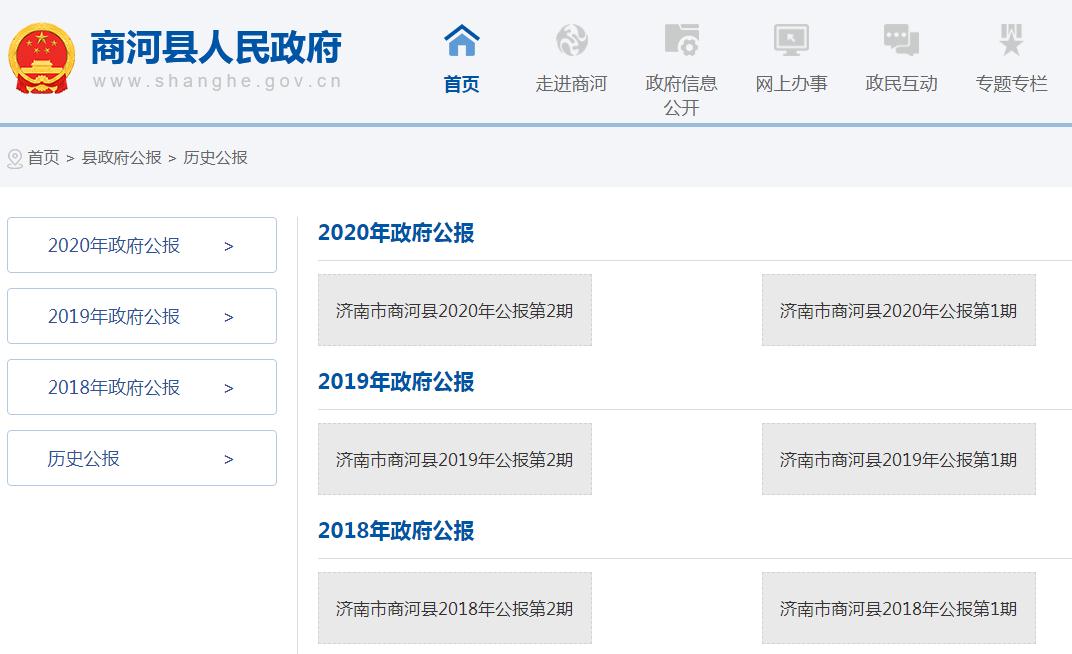Image resolution: width=1072 pixels, height=654 pixels.
Task: Click the www.shanghe.gov.cn address text
Action: click(217, 81)
